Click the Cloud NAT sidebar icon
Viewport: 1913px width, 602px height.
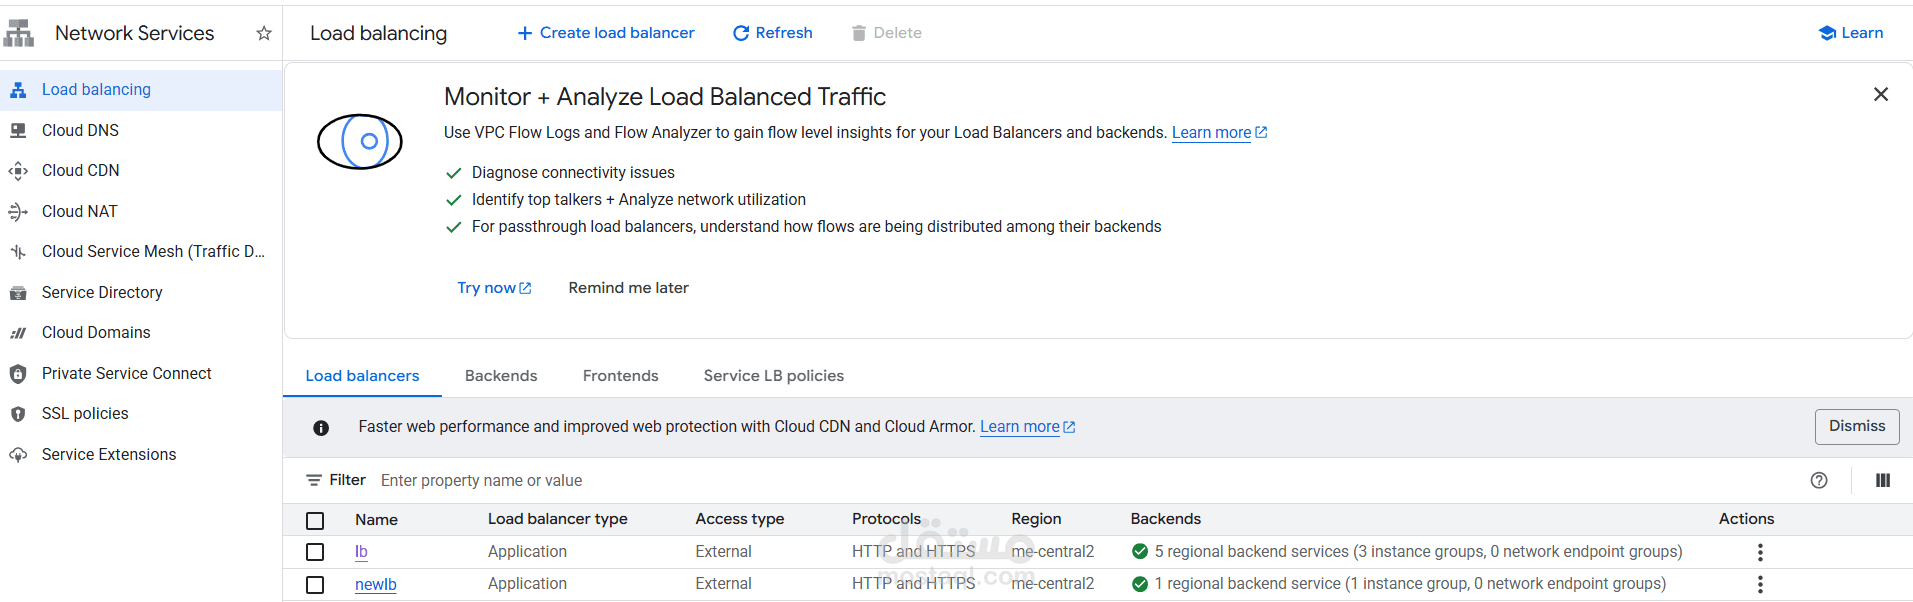click(18, 212)
